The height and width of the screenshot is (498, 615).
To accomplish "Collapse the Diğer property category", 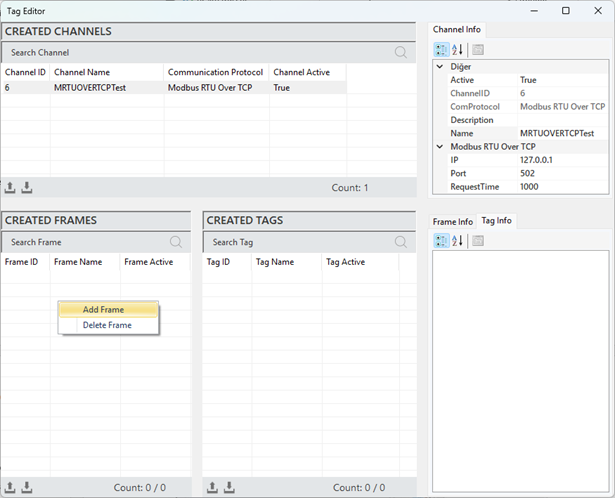I will [x=440, y=67].
